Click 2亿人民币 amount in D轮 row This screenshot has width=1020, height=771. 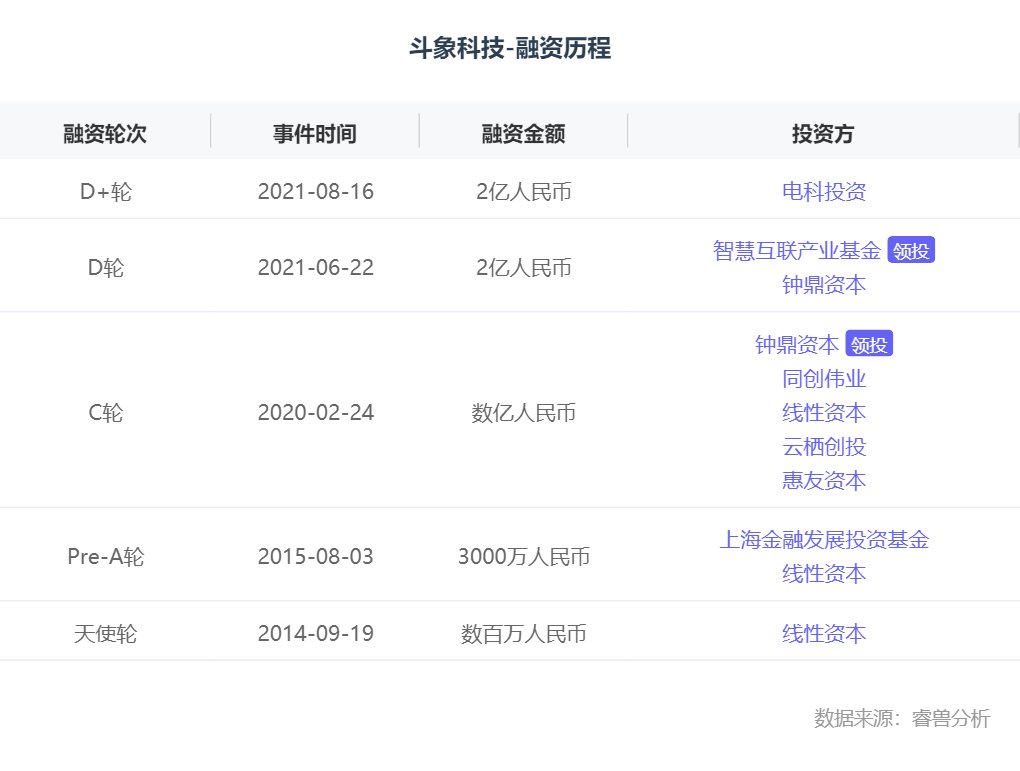coord(524,267)
